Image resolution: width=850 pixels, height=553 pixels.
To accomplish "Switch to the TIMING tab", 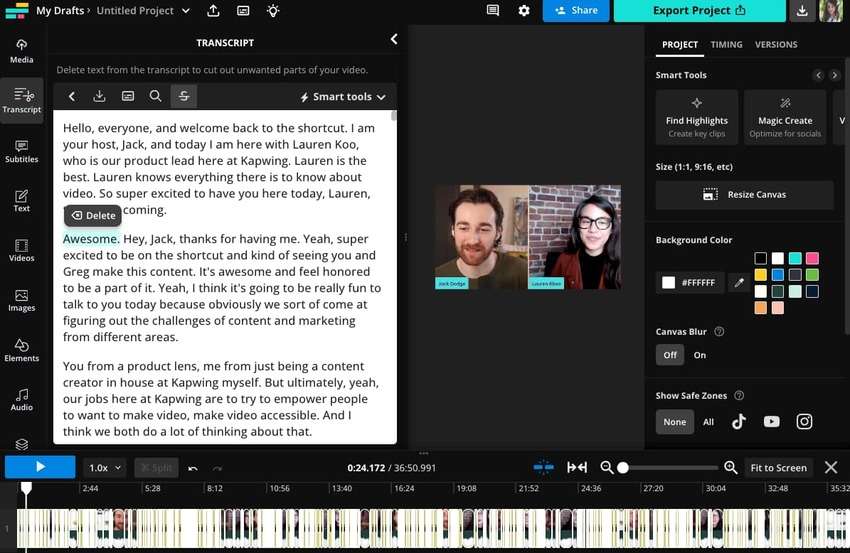I will (726, 45).
